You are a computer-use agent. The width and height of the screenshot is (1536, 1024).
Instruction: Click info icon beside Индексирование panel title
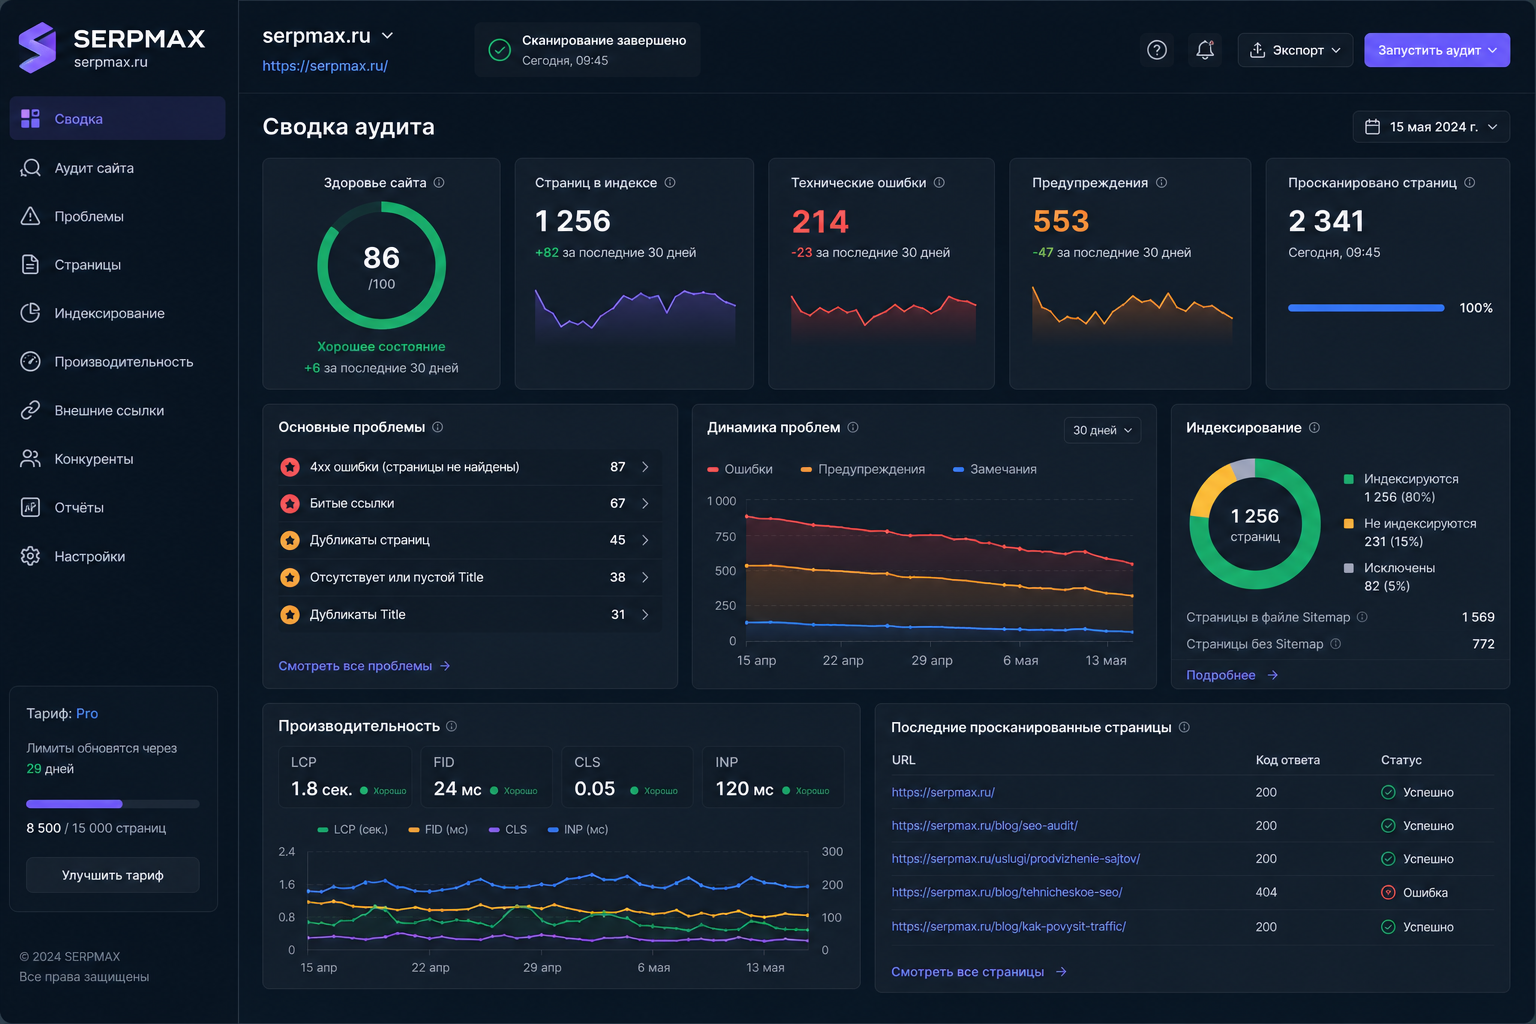click(1314, 427)
